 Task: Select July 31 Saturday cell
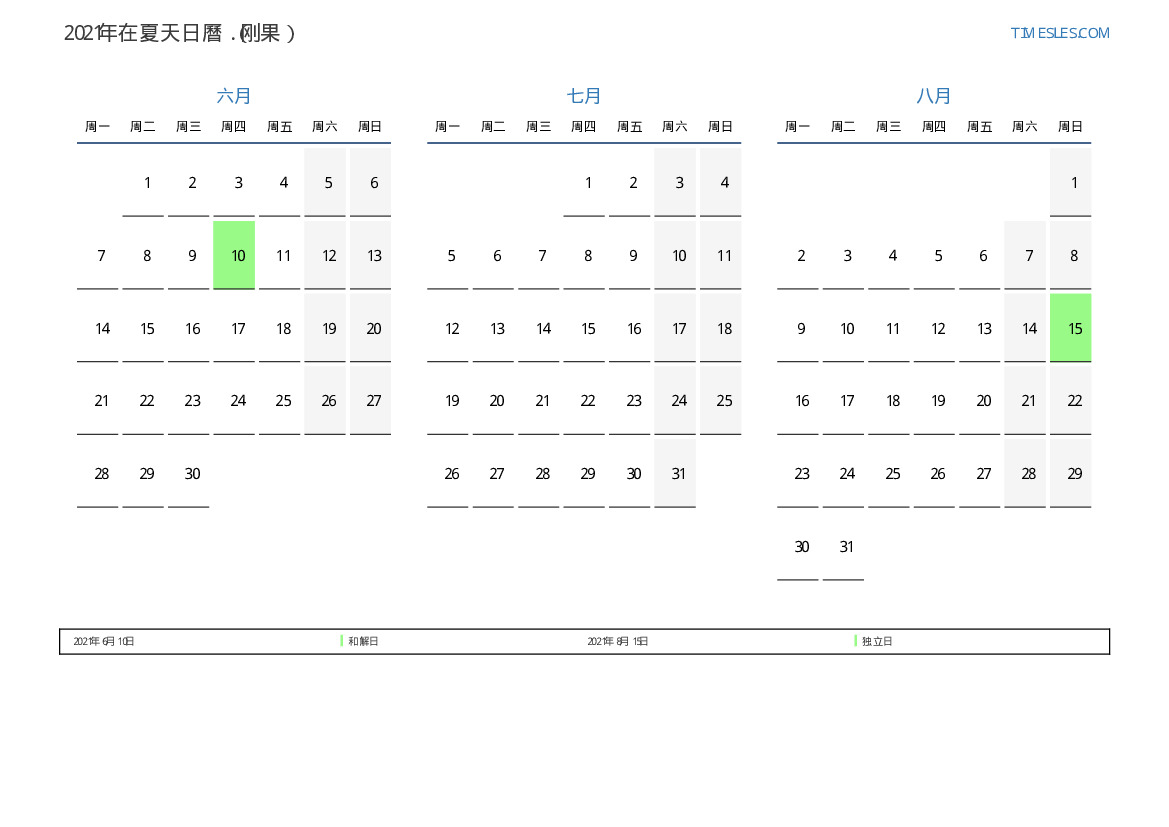pyautogui.click(x=679, y=474)
